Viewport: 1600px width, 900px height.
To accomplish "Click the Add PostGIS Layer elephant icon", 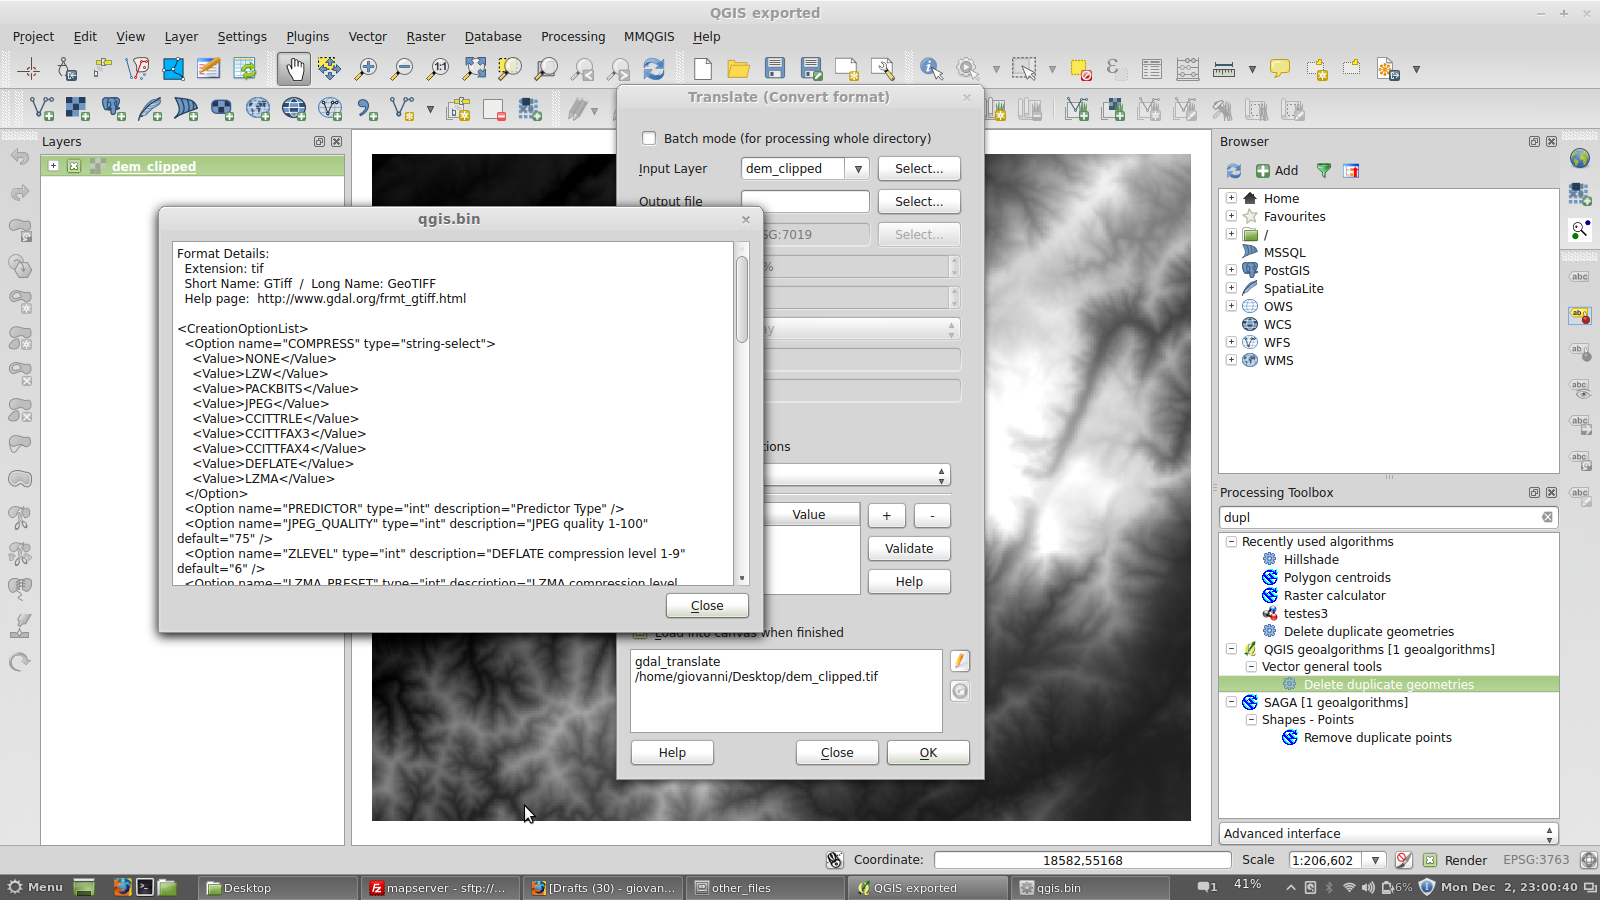I will (114, 109).
